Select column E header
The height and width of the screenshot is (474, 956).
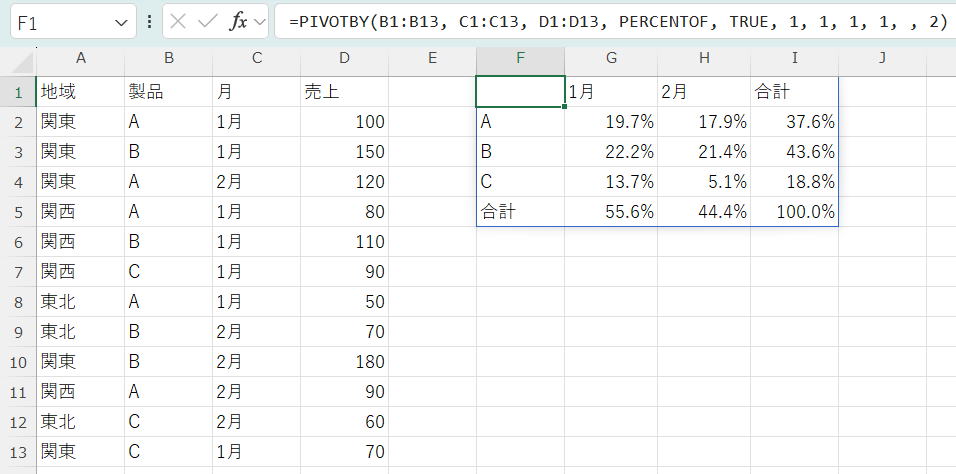pos(432,59)
